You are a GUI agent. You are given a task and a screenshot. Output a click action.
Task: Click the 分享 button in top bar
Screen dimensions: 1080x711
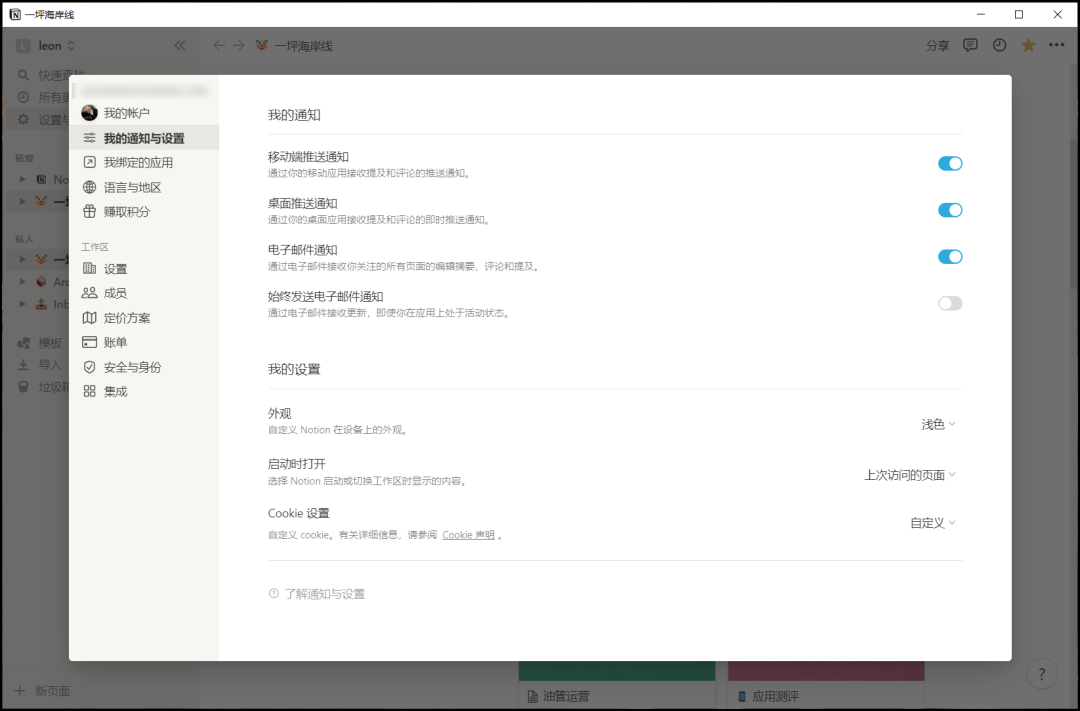coord(937,45)
